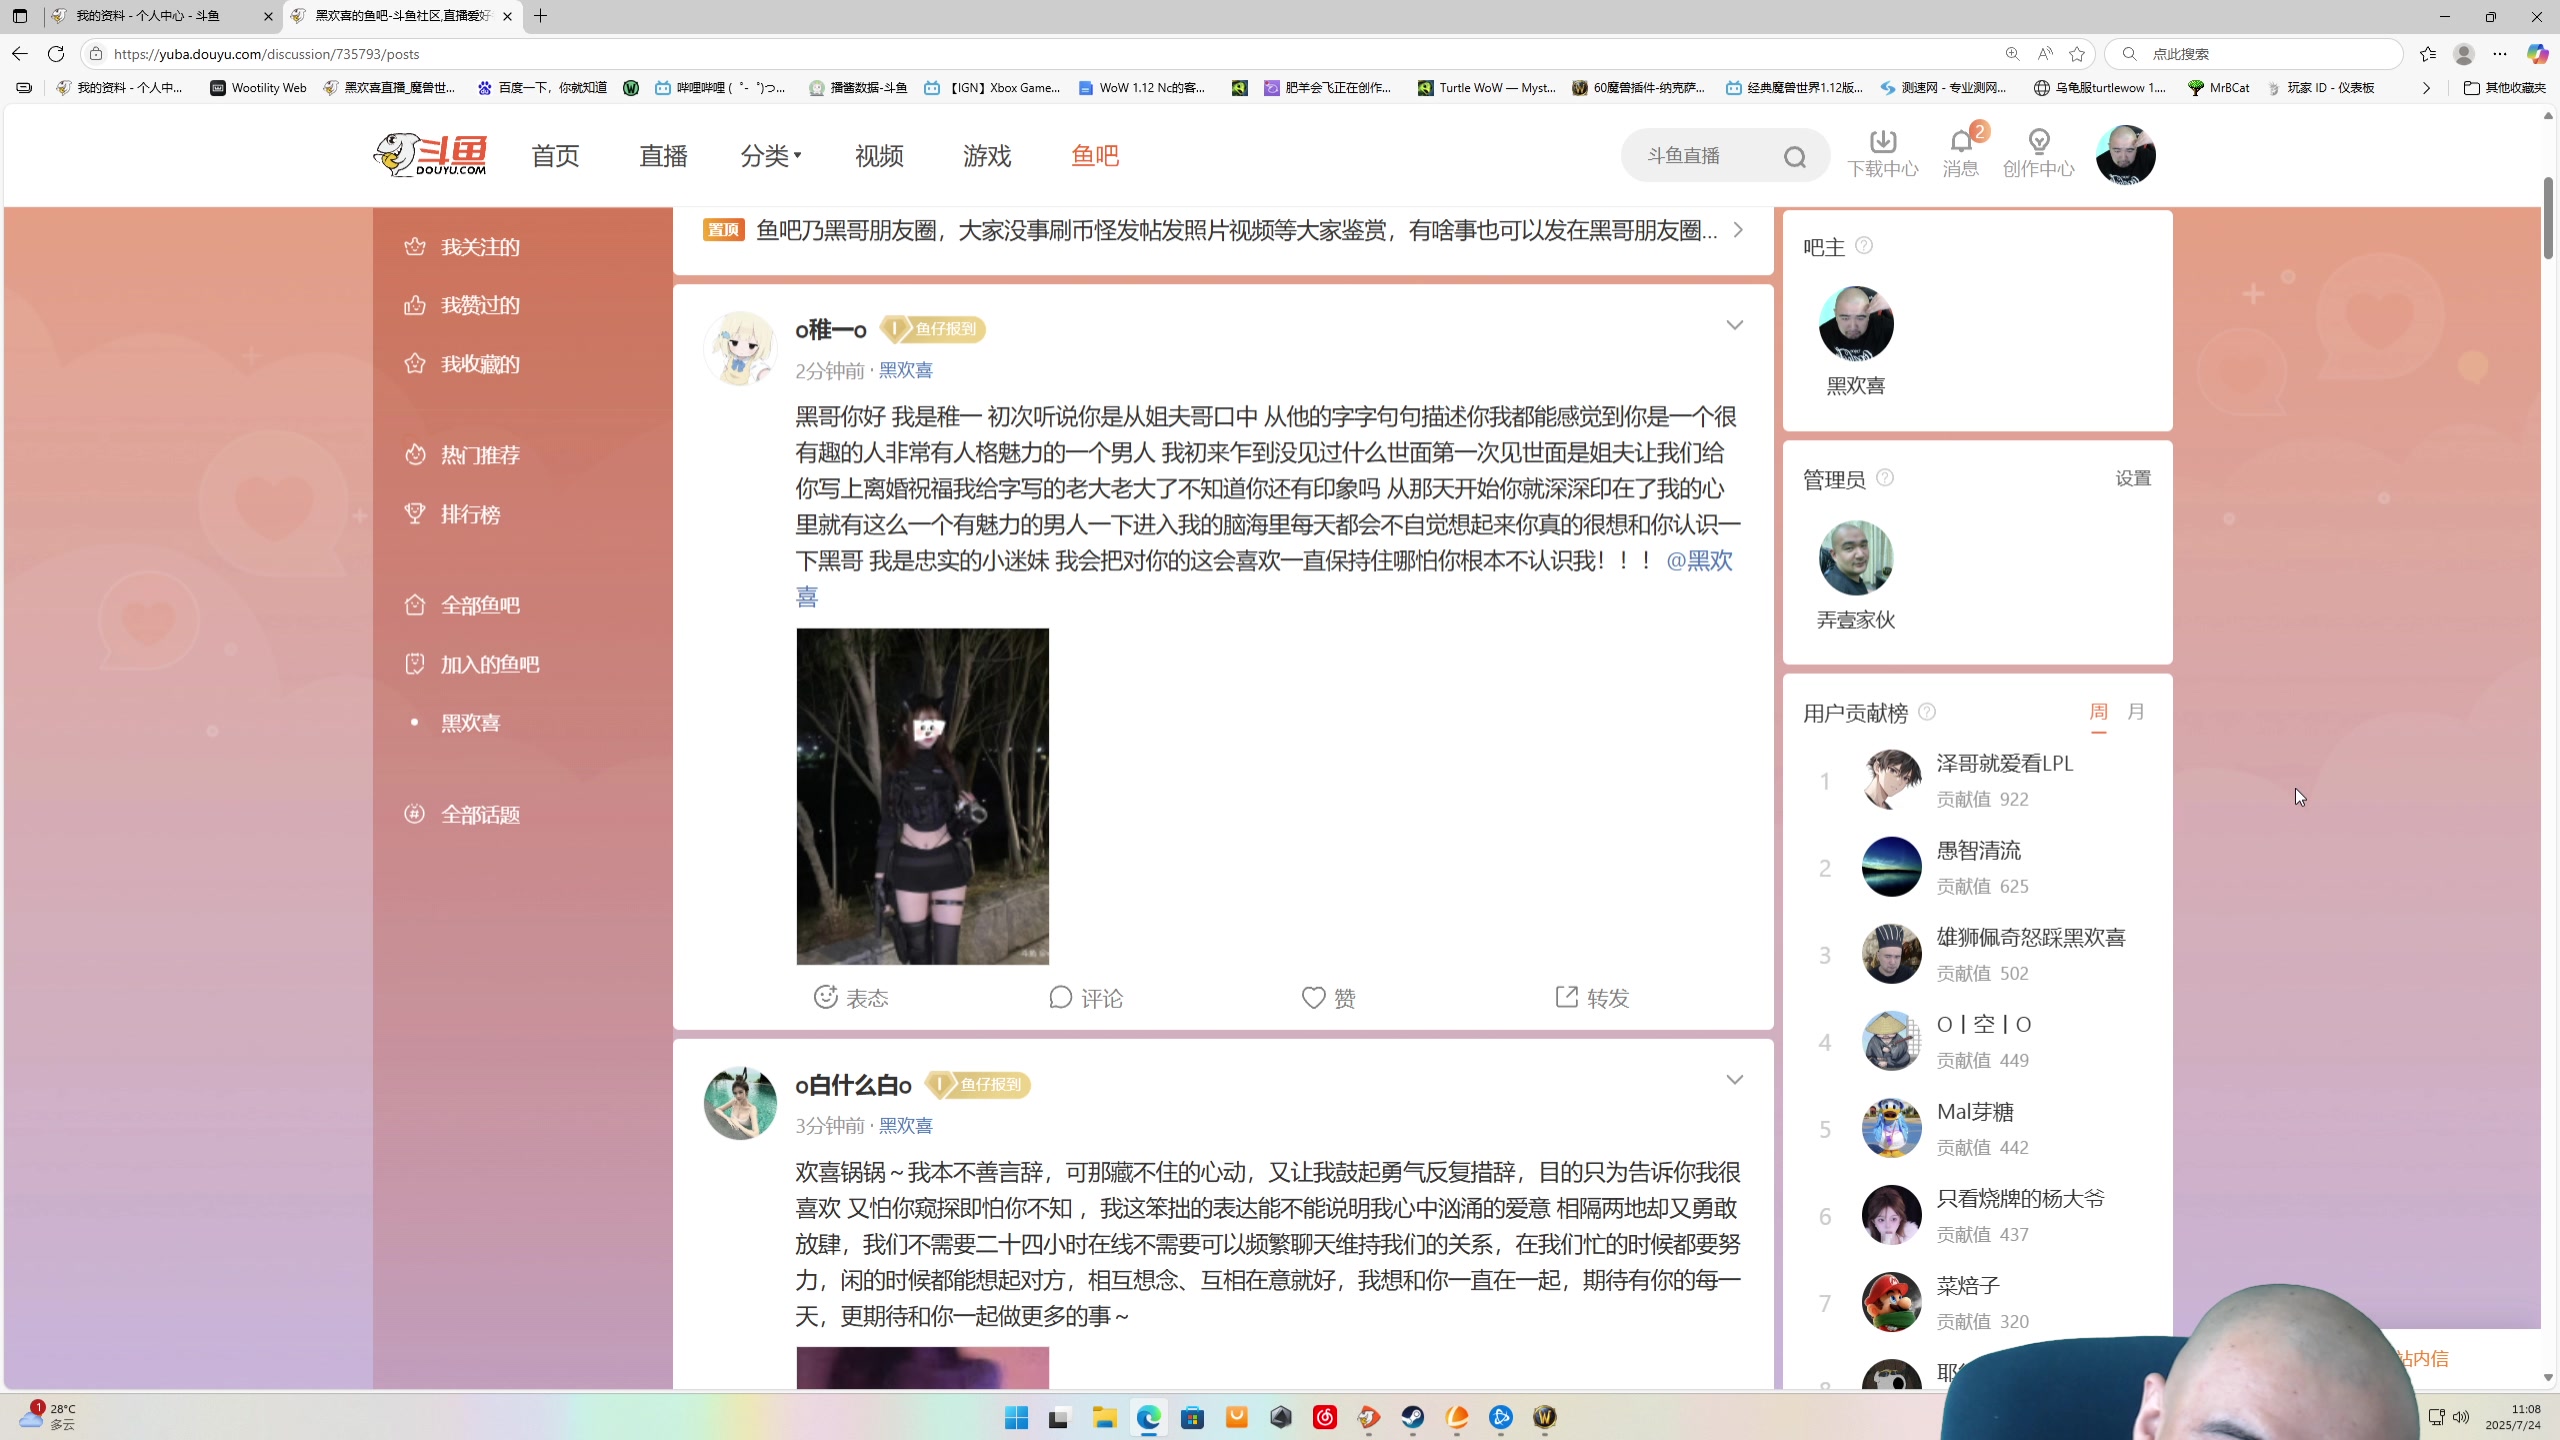2560x1440 pixels.
Task: Open 热门推荐 in the sidebar
Action: [462, 455]
